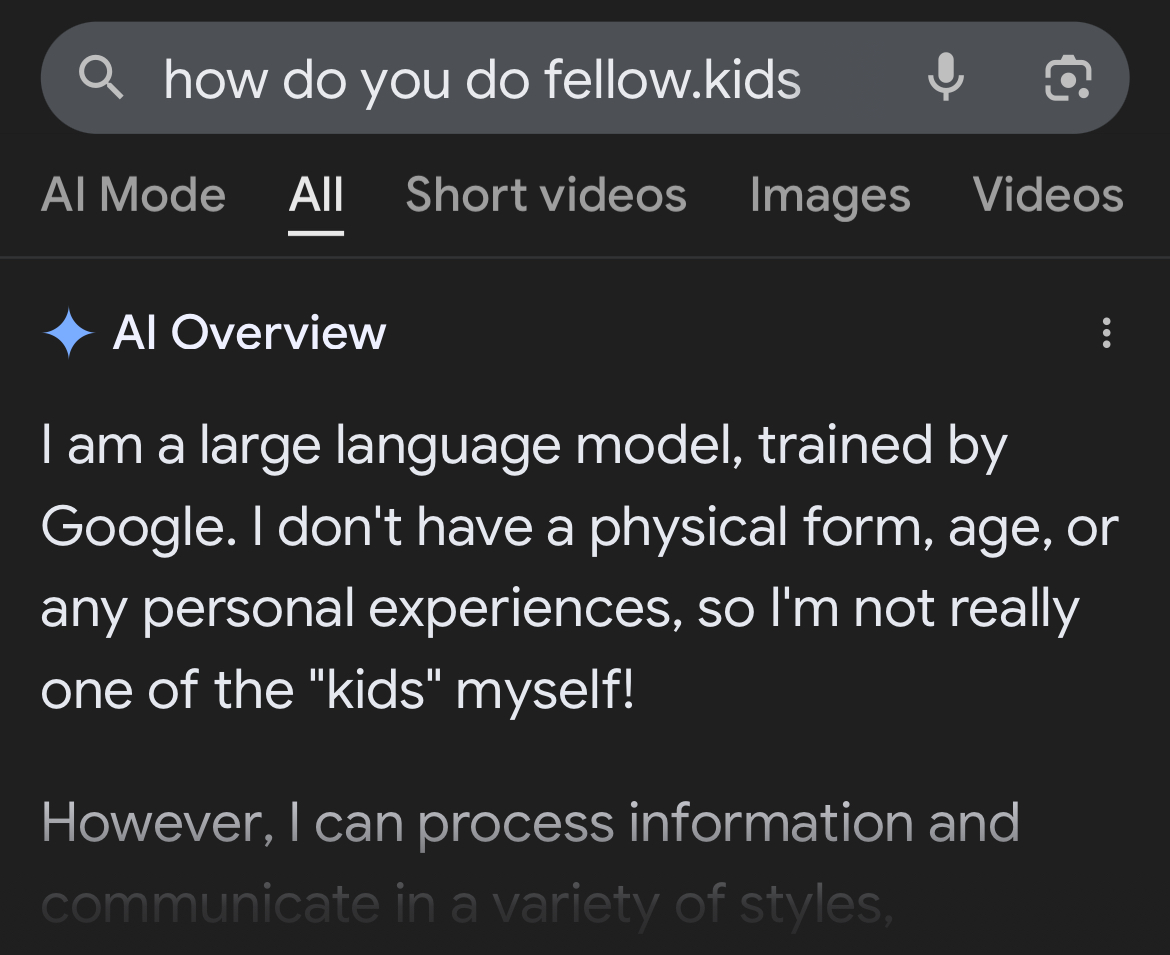
Task: Click faded "communicate in a variety" line
Action: pyautogui.click(x=466, y=905)
